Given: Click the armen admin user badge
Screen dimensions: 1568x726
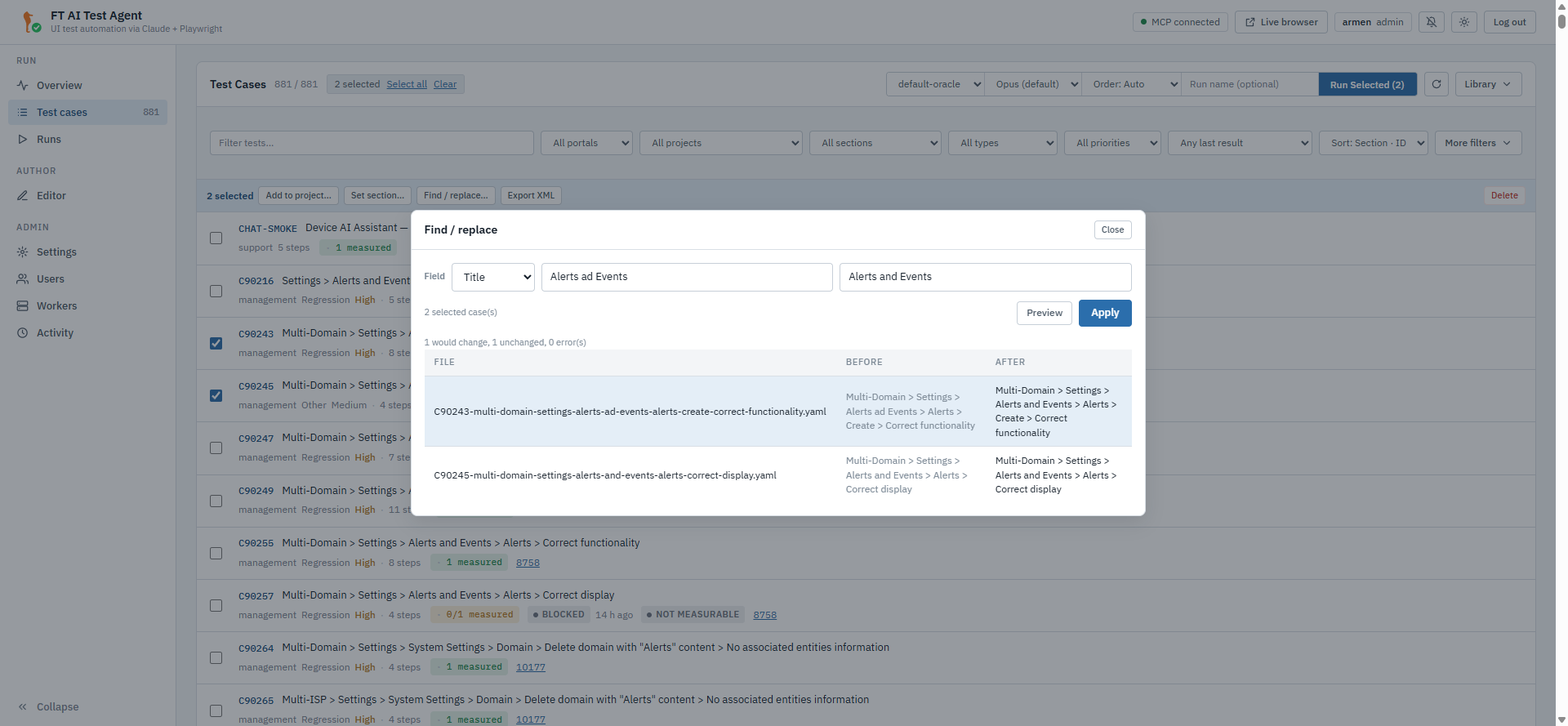Looking at the screenshot, I should 1373,22.
